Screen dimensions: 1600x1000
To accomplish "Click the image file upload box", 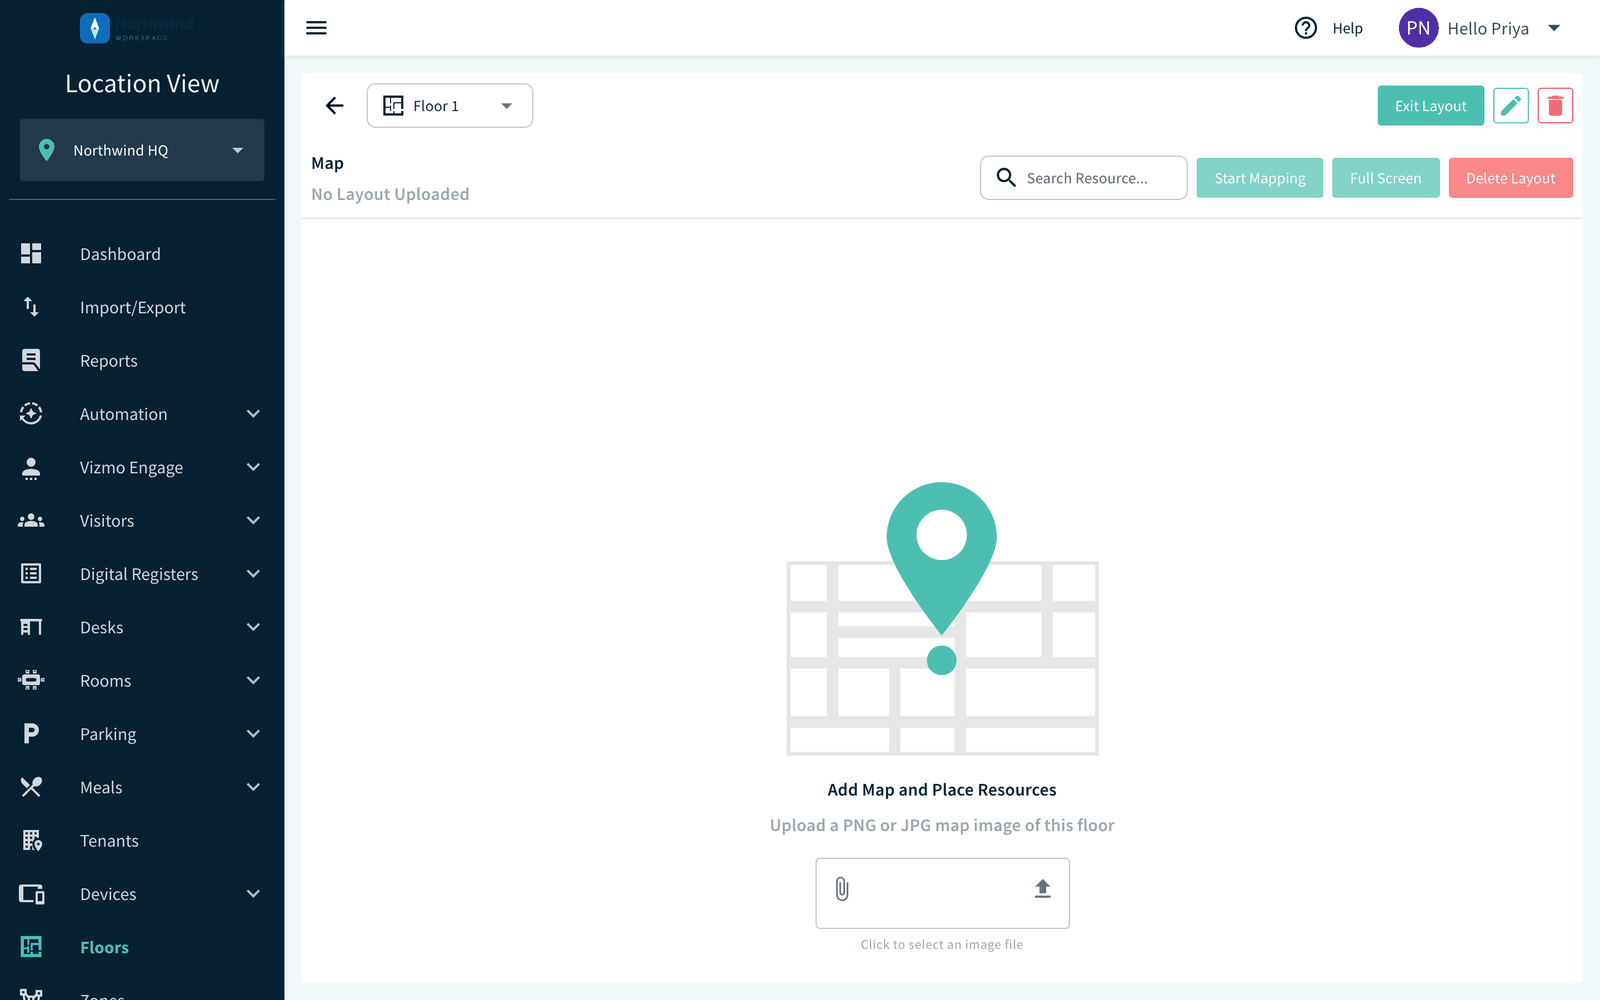I will point(942,893).
